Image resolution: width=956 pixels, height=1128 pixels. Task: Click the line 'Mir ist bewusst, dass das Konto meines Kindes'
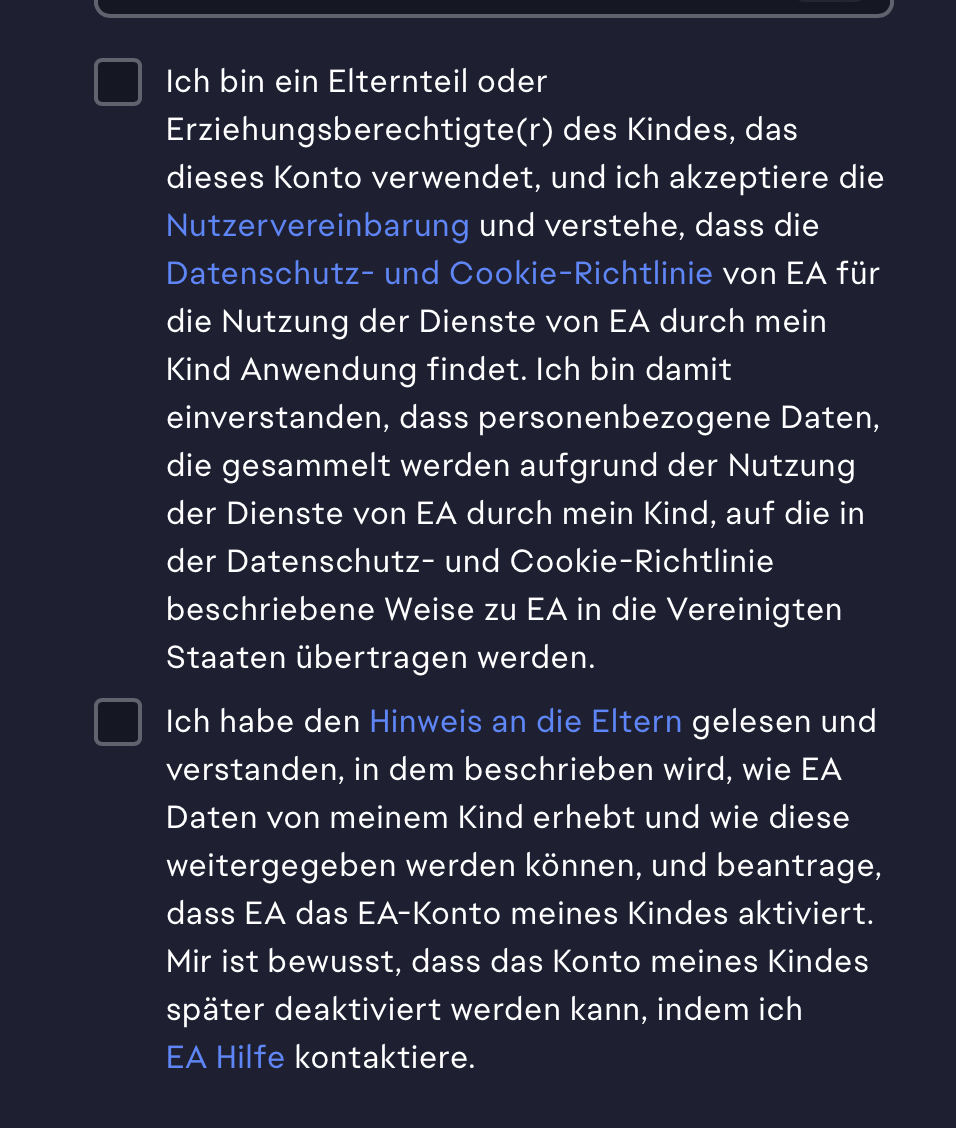pos(516,962)
